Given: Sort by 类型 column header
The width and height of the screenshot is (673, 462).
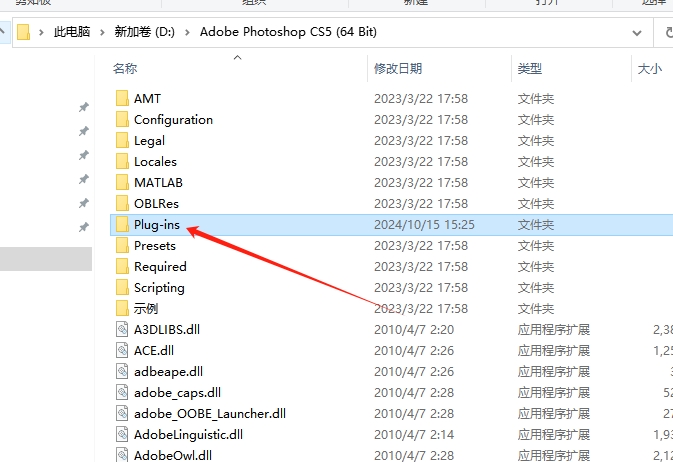Looking at the screenshot, I should [530, 68].
